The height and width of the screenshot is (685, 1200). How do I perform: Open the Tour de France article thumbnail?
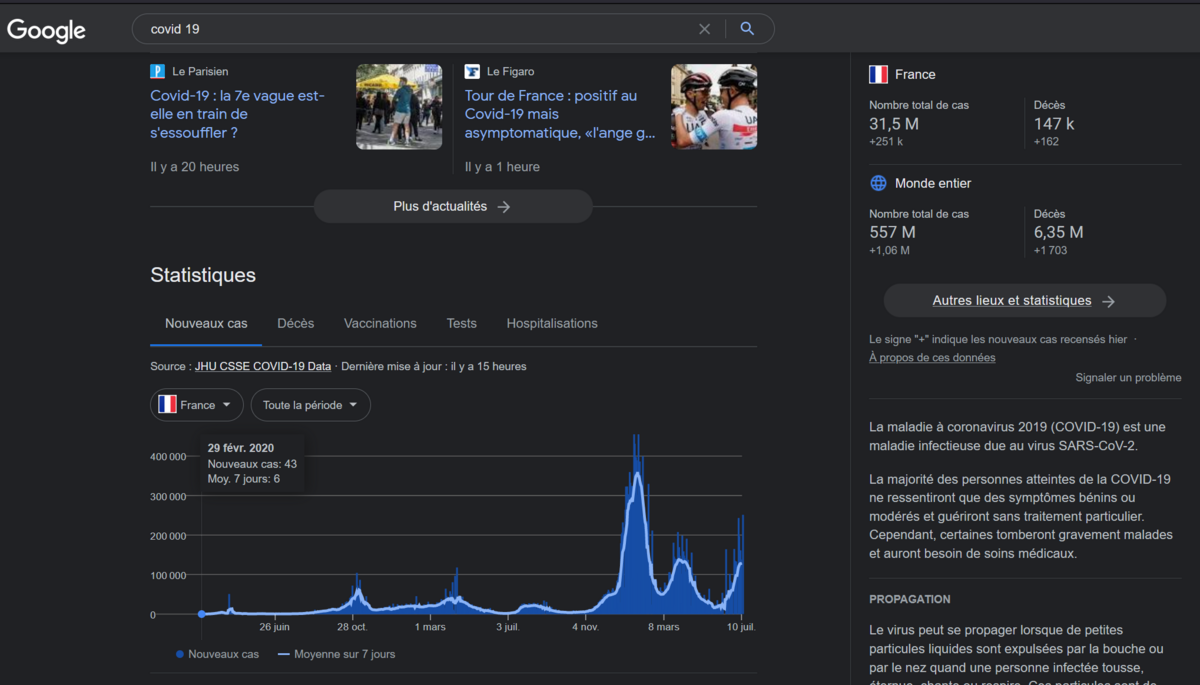[x=713, y=107]
